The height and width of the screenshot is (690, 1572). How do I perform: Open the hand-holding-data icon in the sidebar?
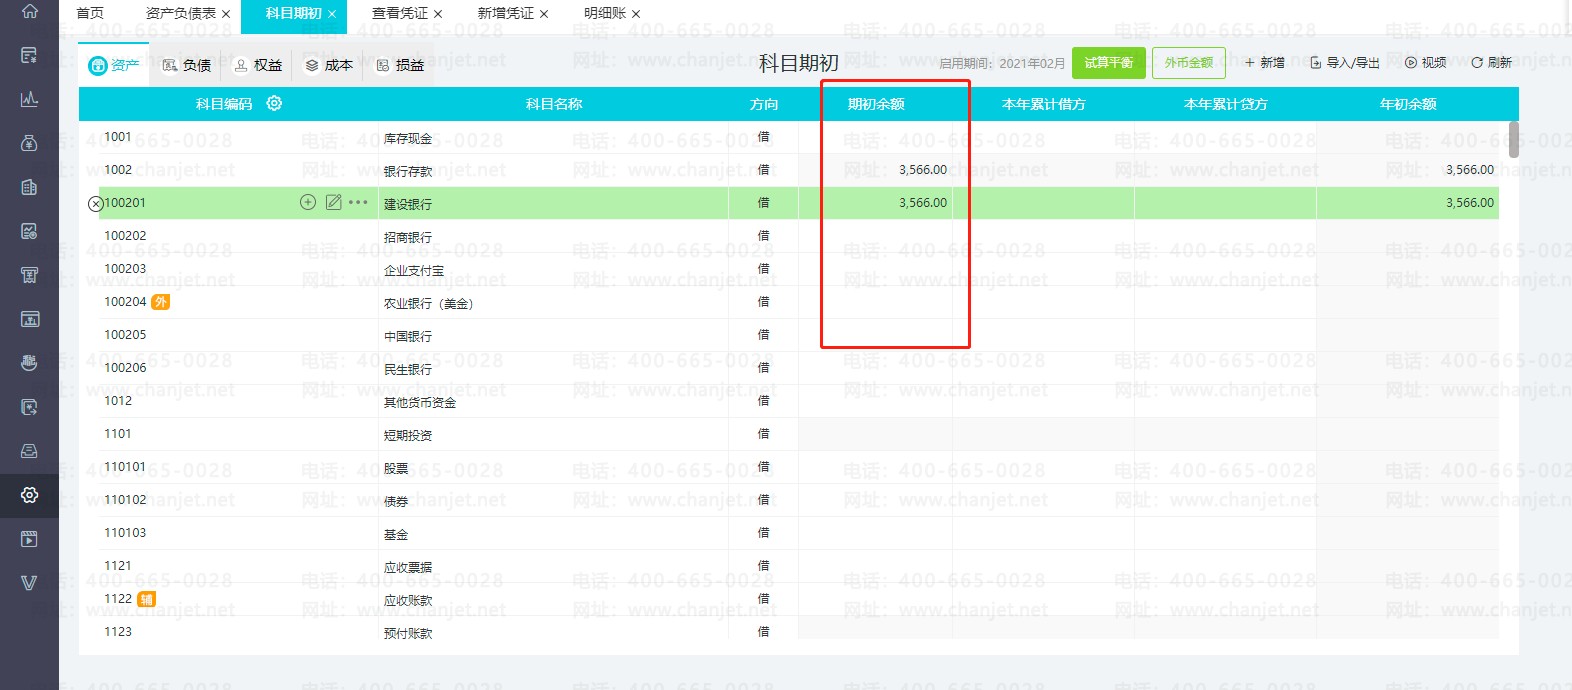tap(29, 363)
